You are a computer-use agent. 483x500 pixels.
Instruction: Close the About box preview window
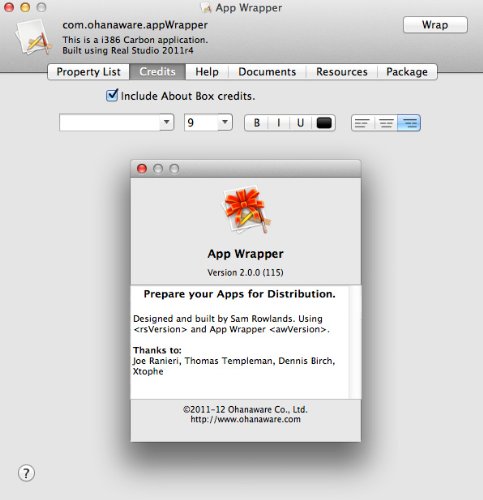pyautogui.click(x=142, y=169)
